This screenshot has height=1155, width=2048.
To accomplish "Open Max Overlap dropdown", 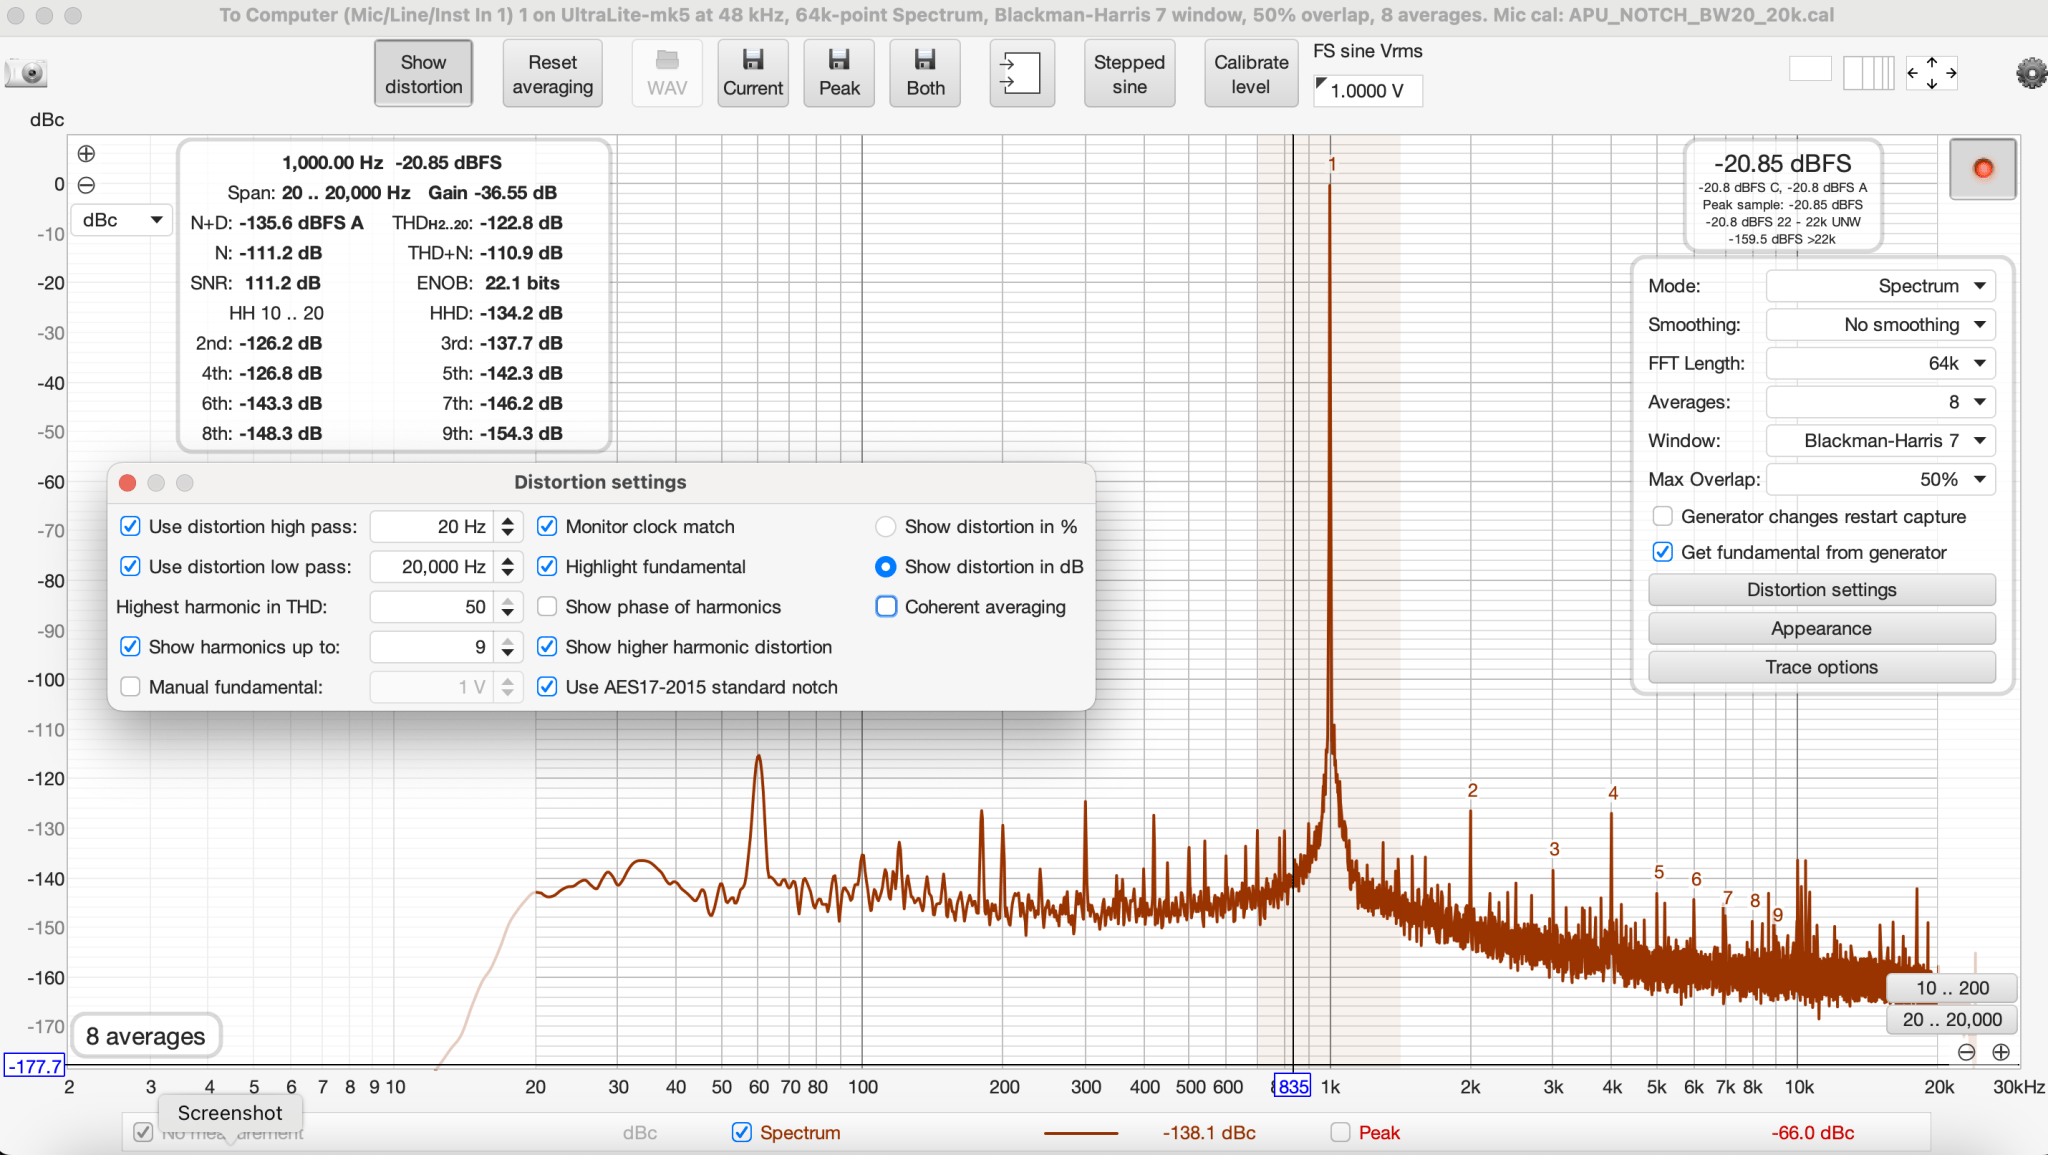I will point(1880,480).
